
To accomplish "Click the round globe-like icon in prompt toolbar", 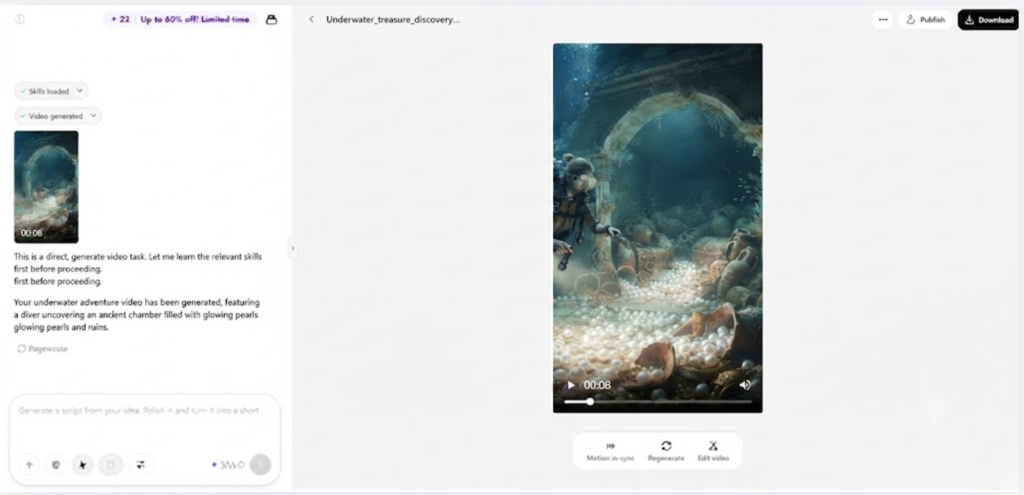I will [x=56, y=465].
